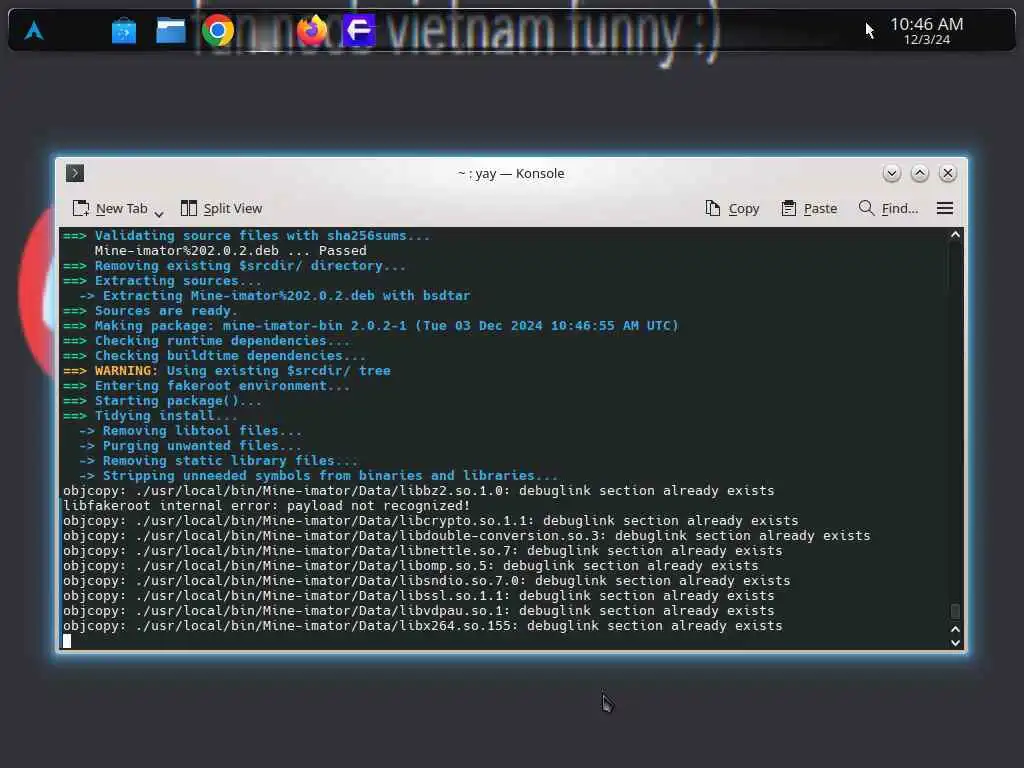Click the libomp.so.5 objcopy line
1024x768 pixels.
411,566
